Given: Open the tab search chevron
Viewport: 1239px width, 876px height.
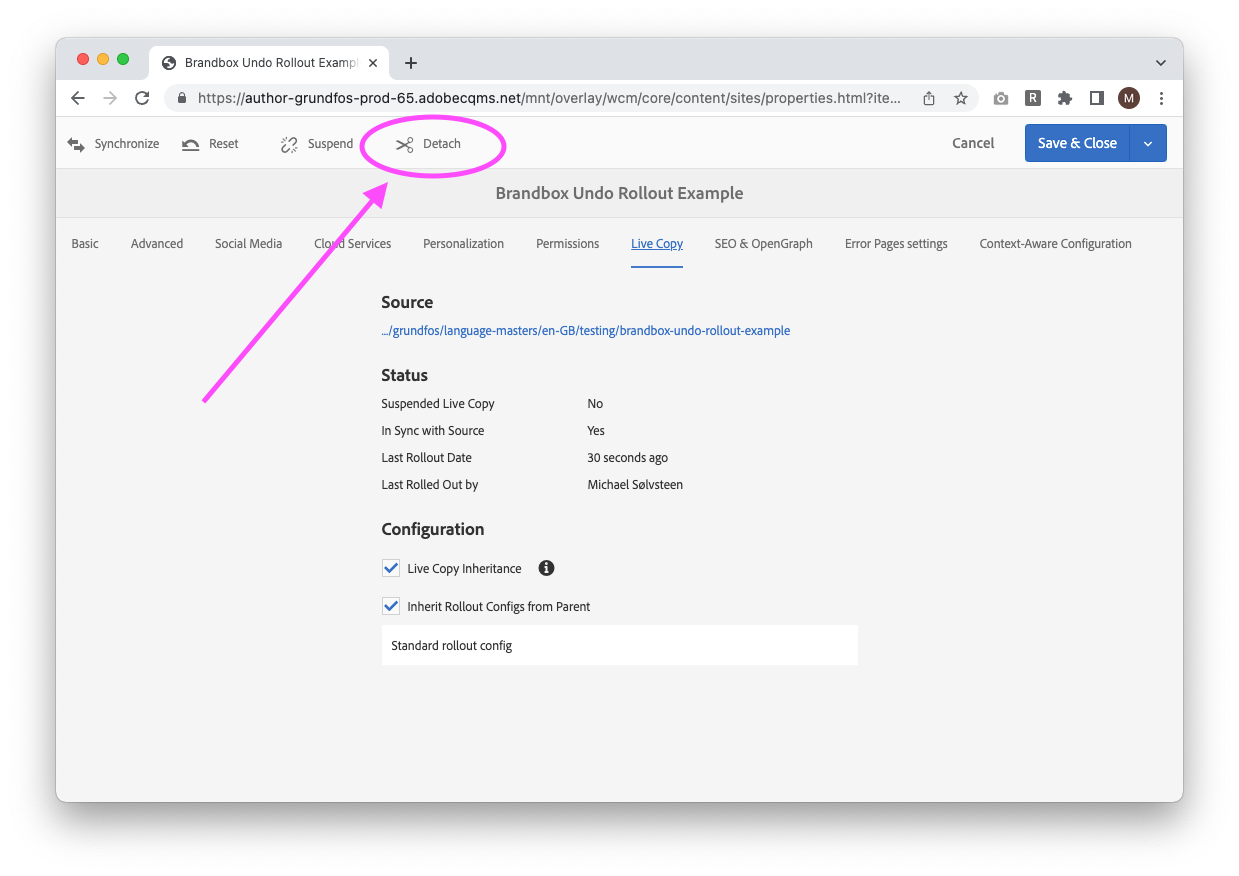Looking at the screenshot, I should pyautogui.click(x=1161, y=62).
